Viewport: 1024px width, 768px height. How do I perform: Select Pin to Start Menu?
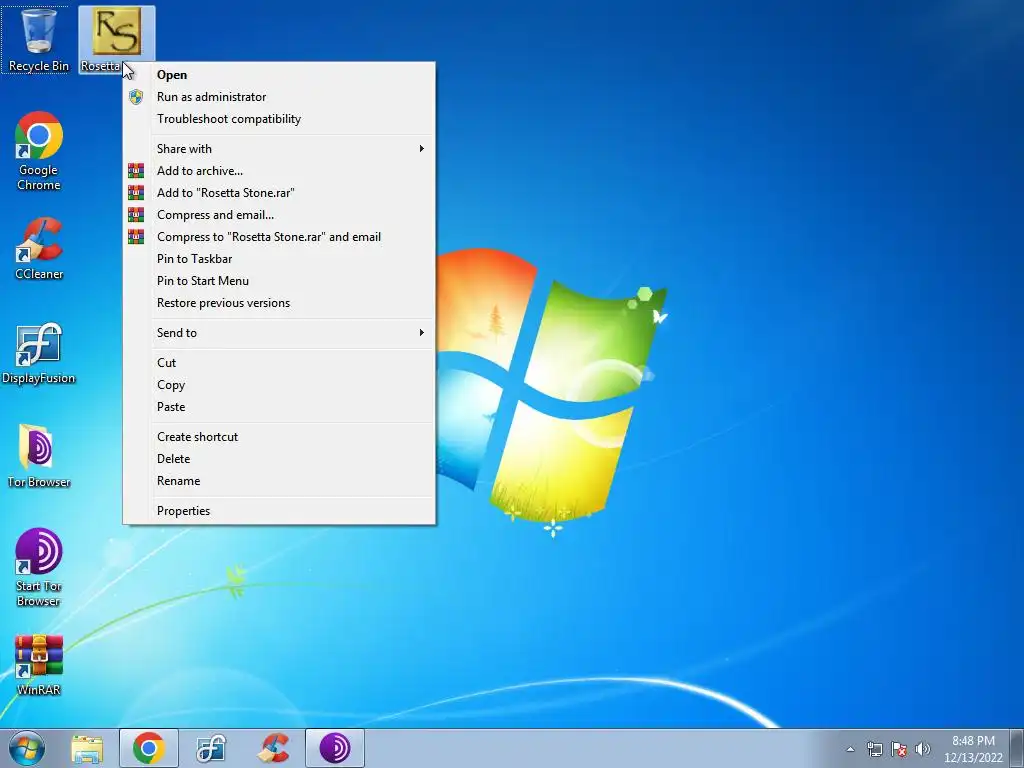279,281
